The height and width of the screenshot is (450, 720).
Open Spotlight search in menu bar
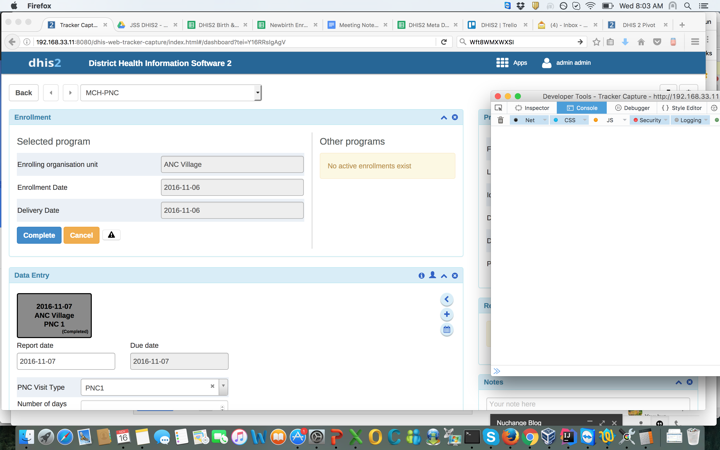point(687,6)
